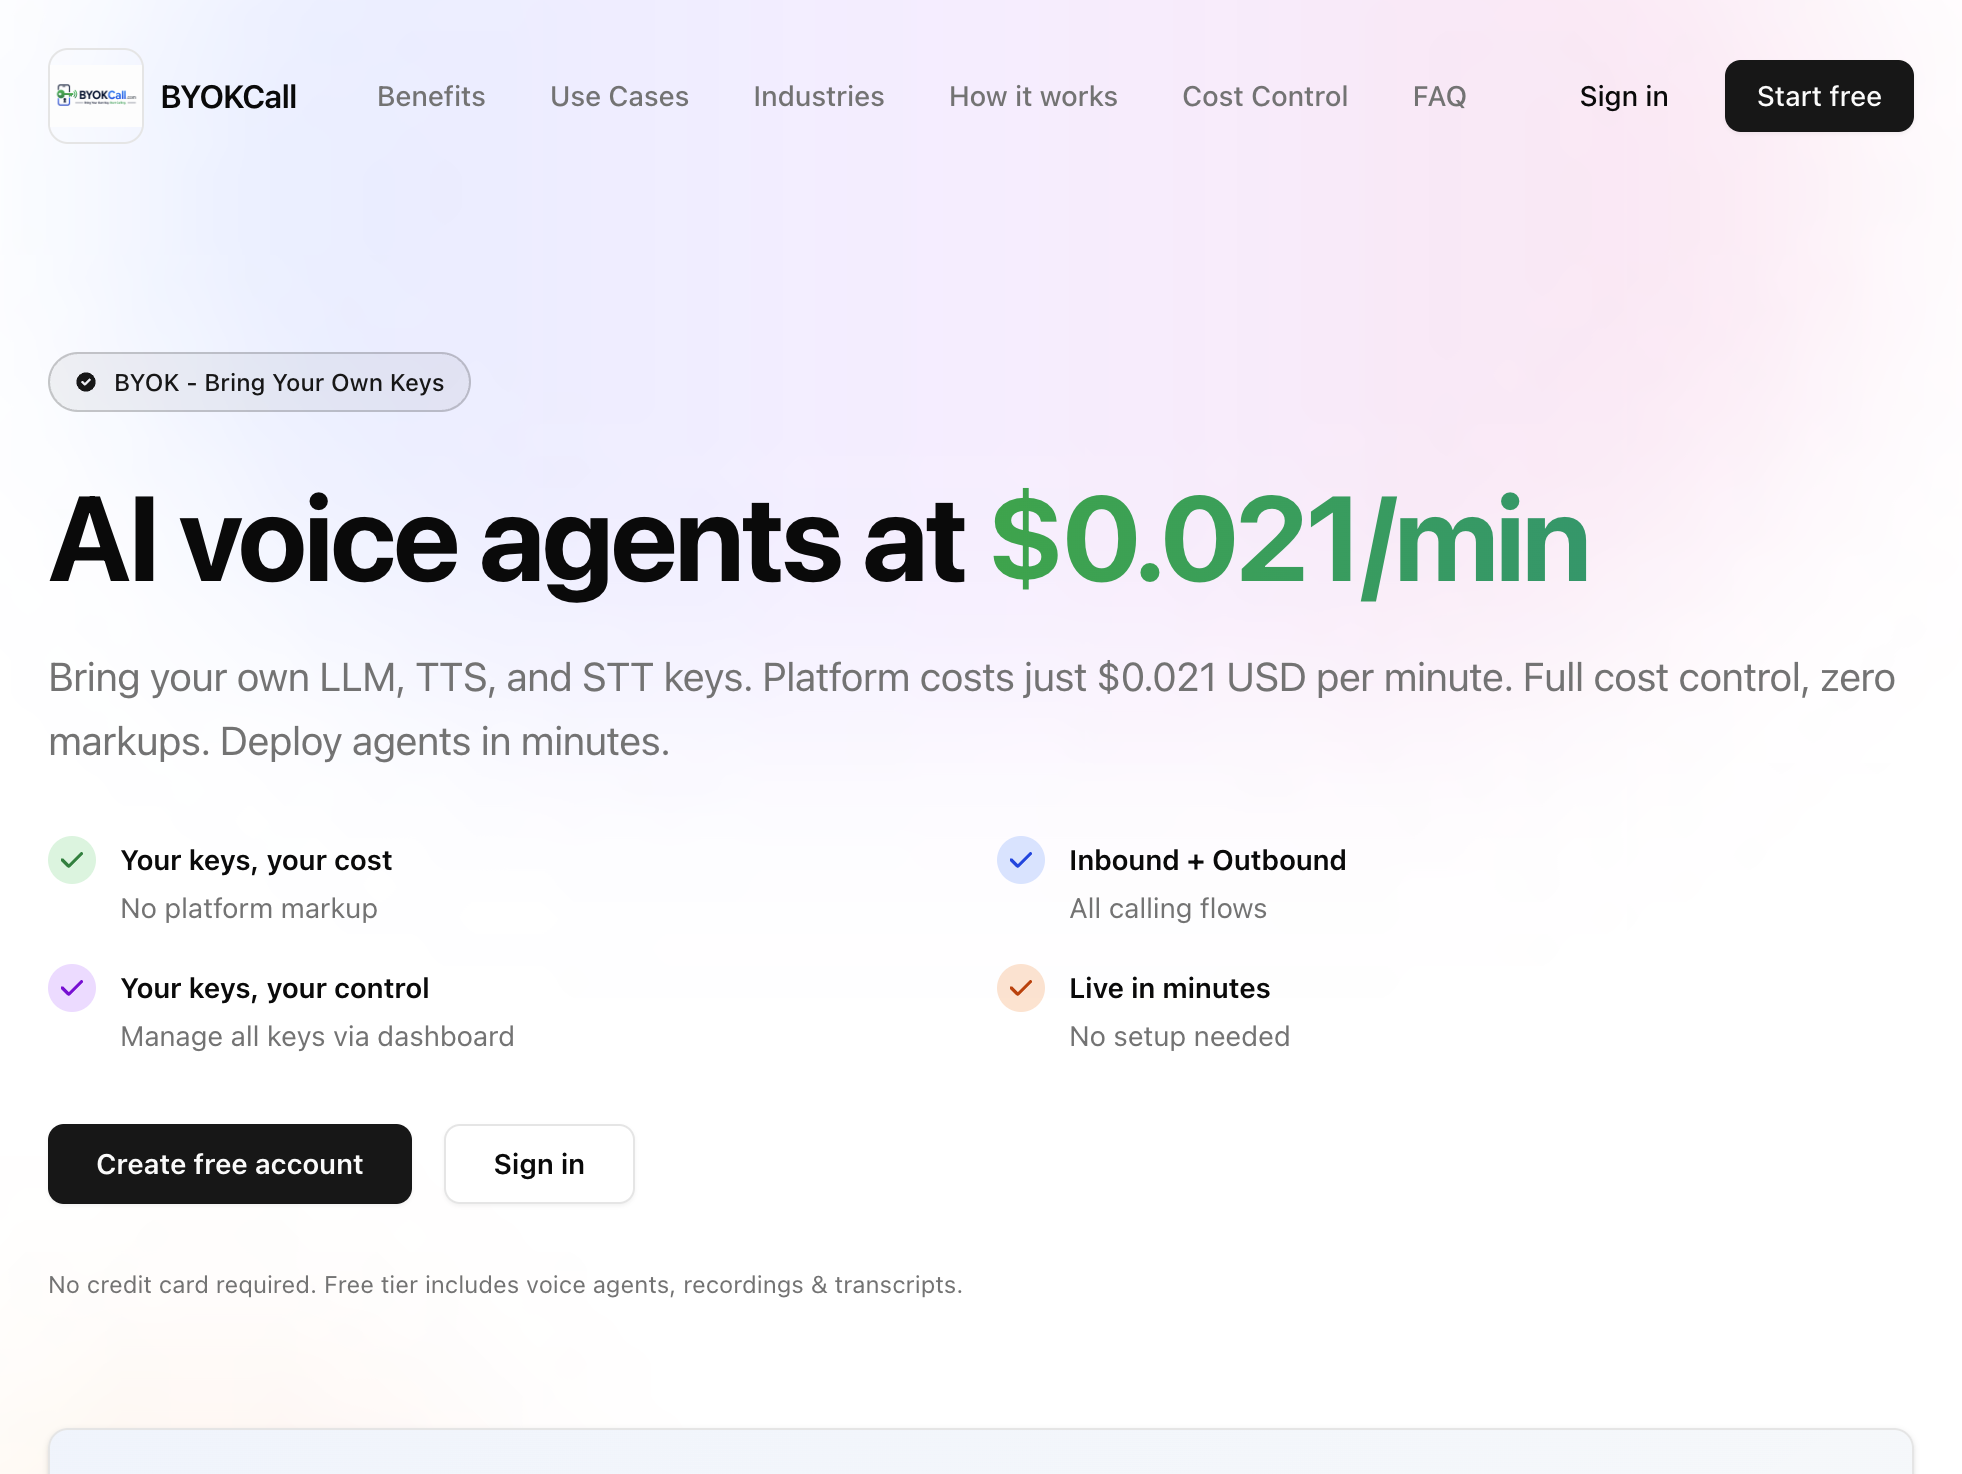1962x1474 pixels.
Task: Jump to How it works
Action: 1033,96
